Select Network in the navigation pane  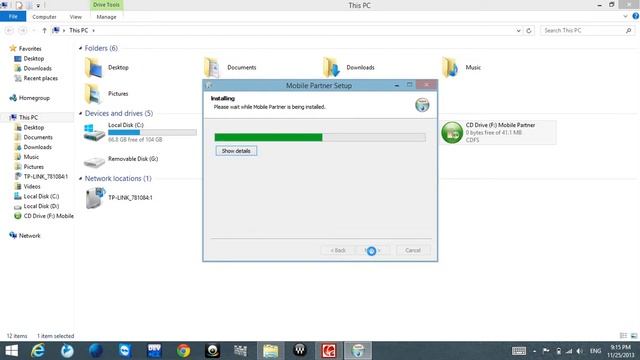click(29, 236)
